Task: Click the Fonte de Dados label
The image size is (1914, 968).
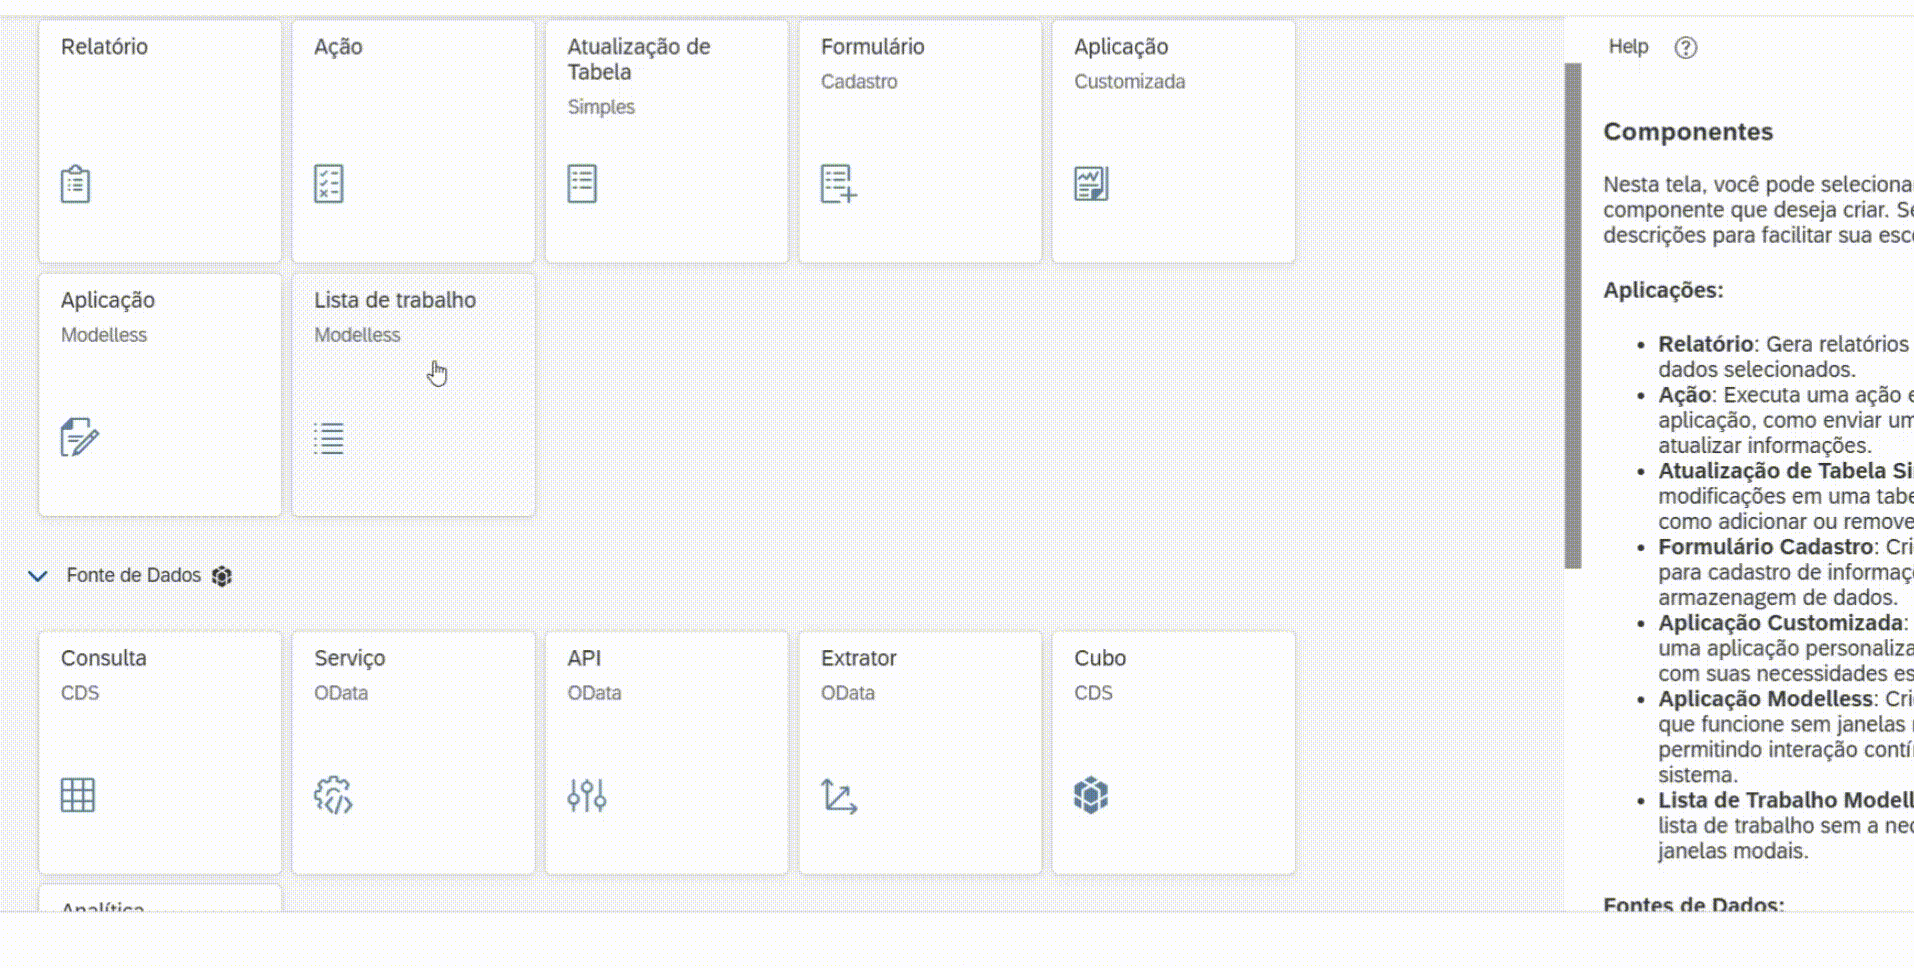Action: point(133,576)
